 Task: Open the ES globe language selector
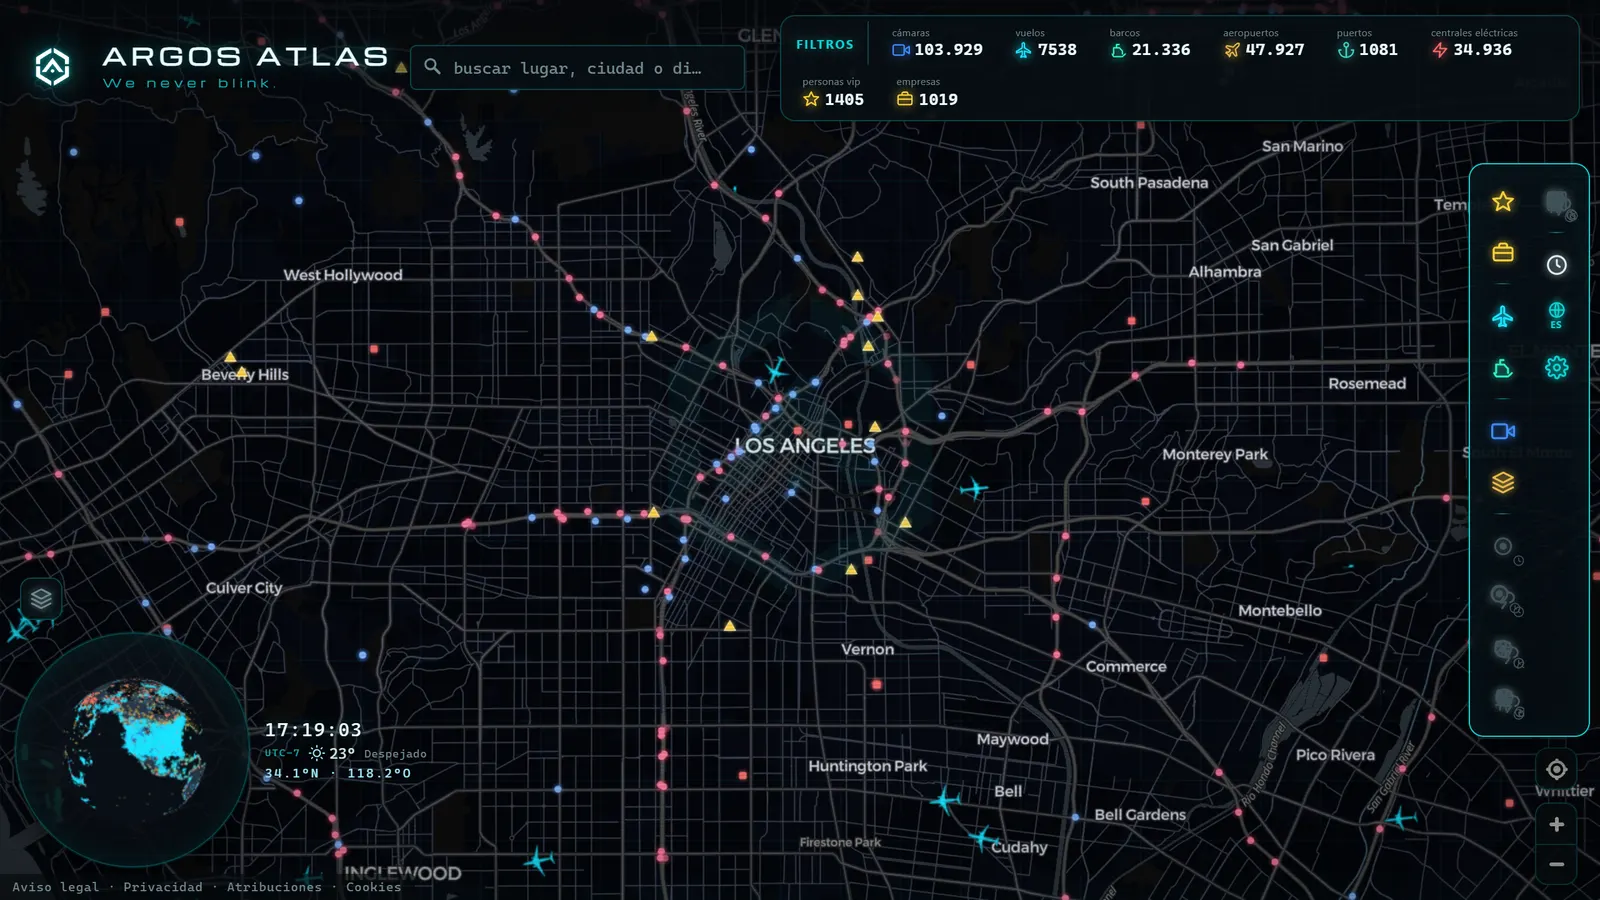pos(1556,315)
